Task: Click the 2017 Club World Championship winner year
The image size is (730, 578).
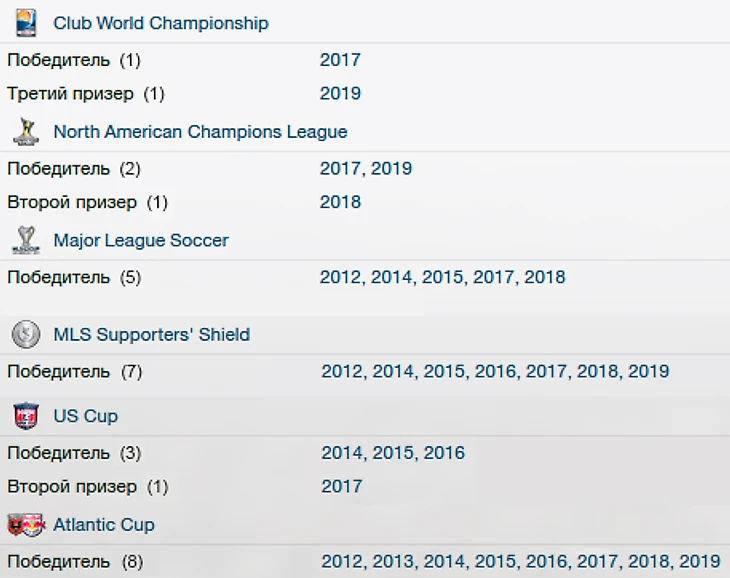Action: click(340, 60)
